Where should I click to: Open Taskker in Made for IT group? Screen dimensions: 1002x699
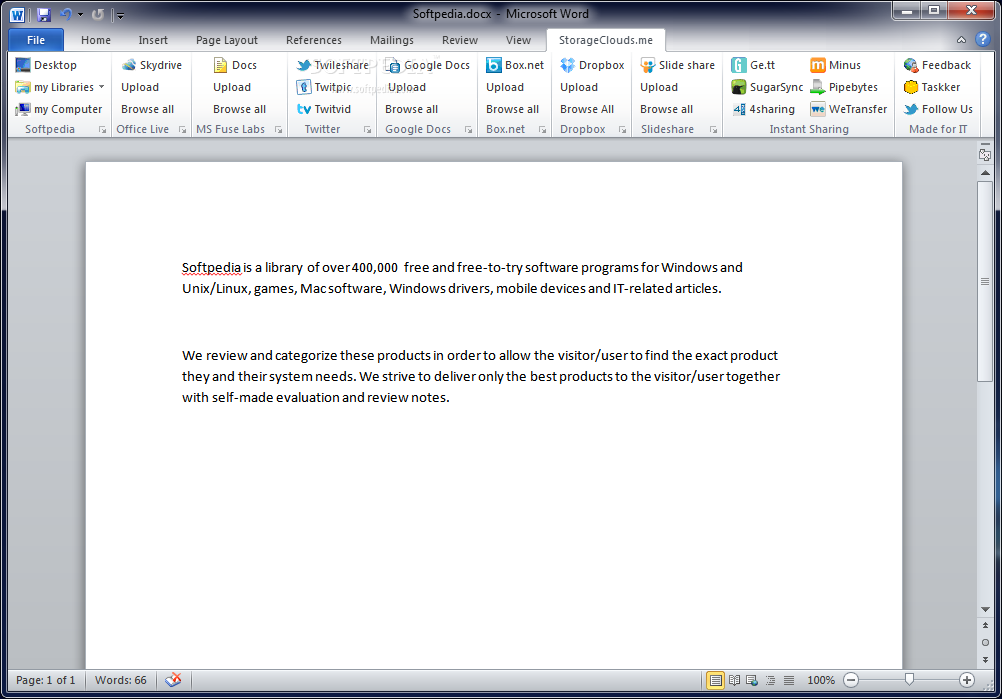932,87
